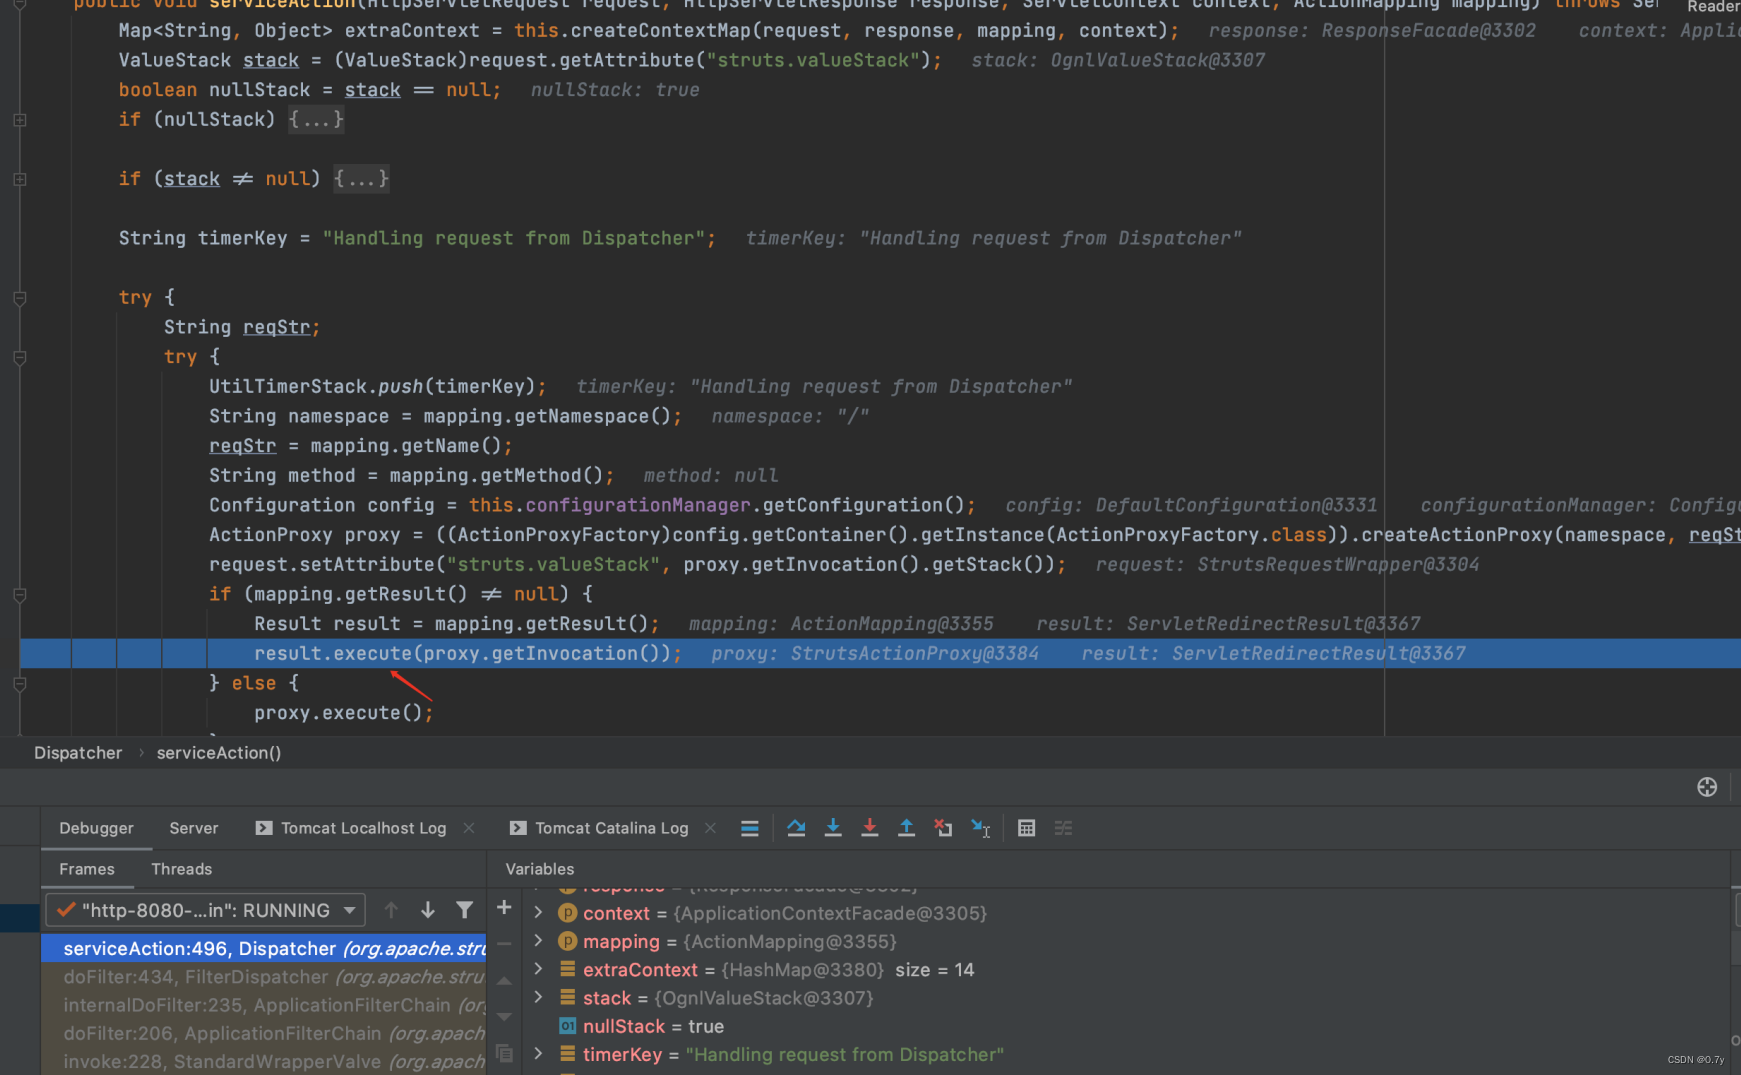Click the Add Watch plus icon
Image resolution: width=1741 pixels, height=1075 pixels.
pos(504,908)
